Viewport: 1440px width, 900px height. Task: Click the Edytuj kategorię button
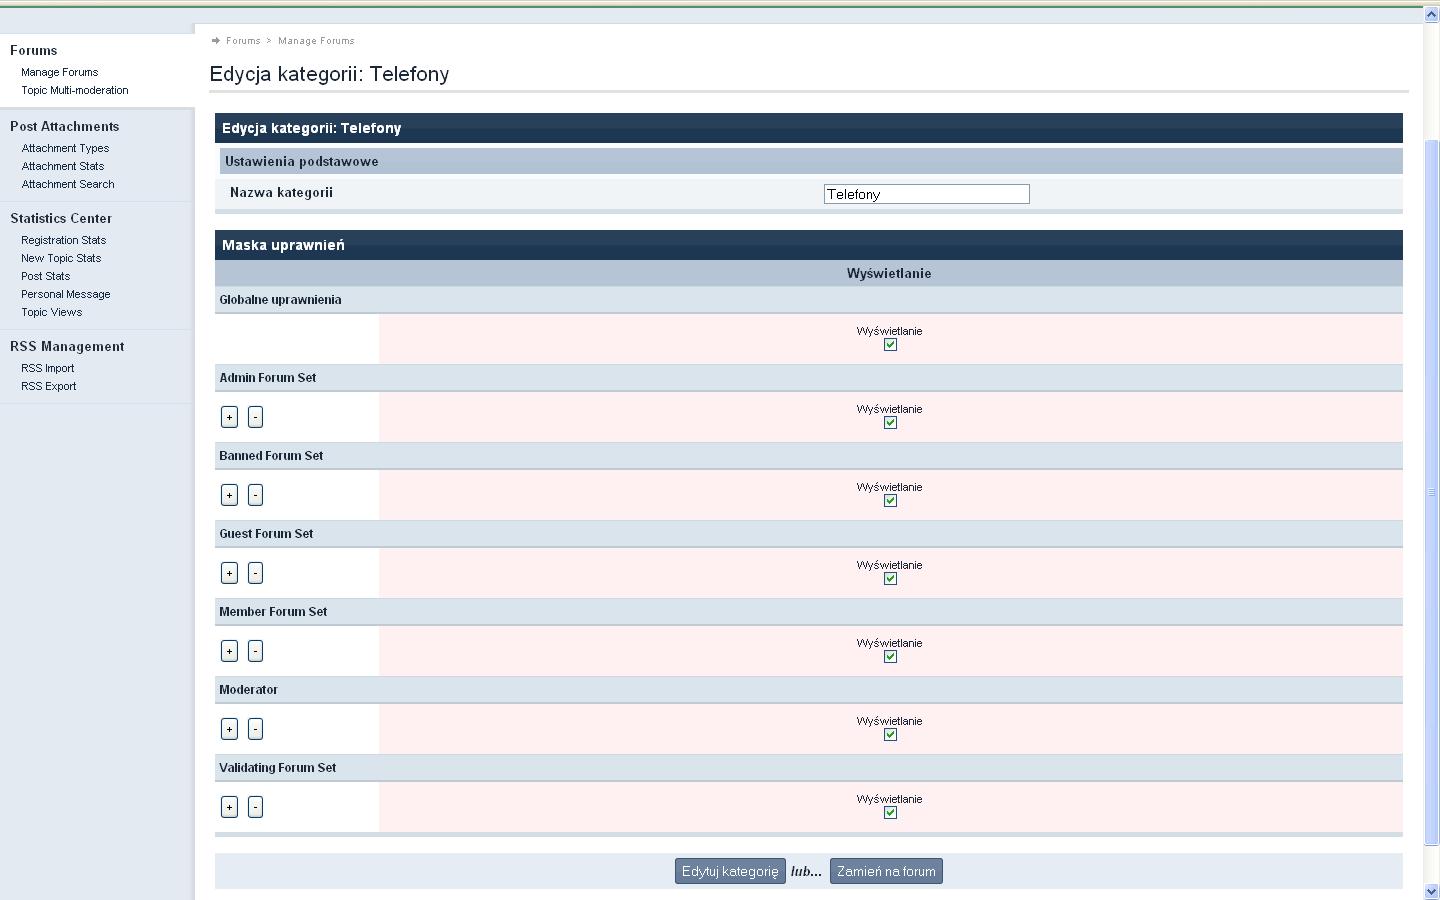coord(730,871)
